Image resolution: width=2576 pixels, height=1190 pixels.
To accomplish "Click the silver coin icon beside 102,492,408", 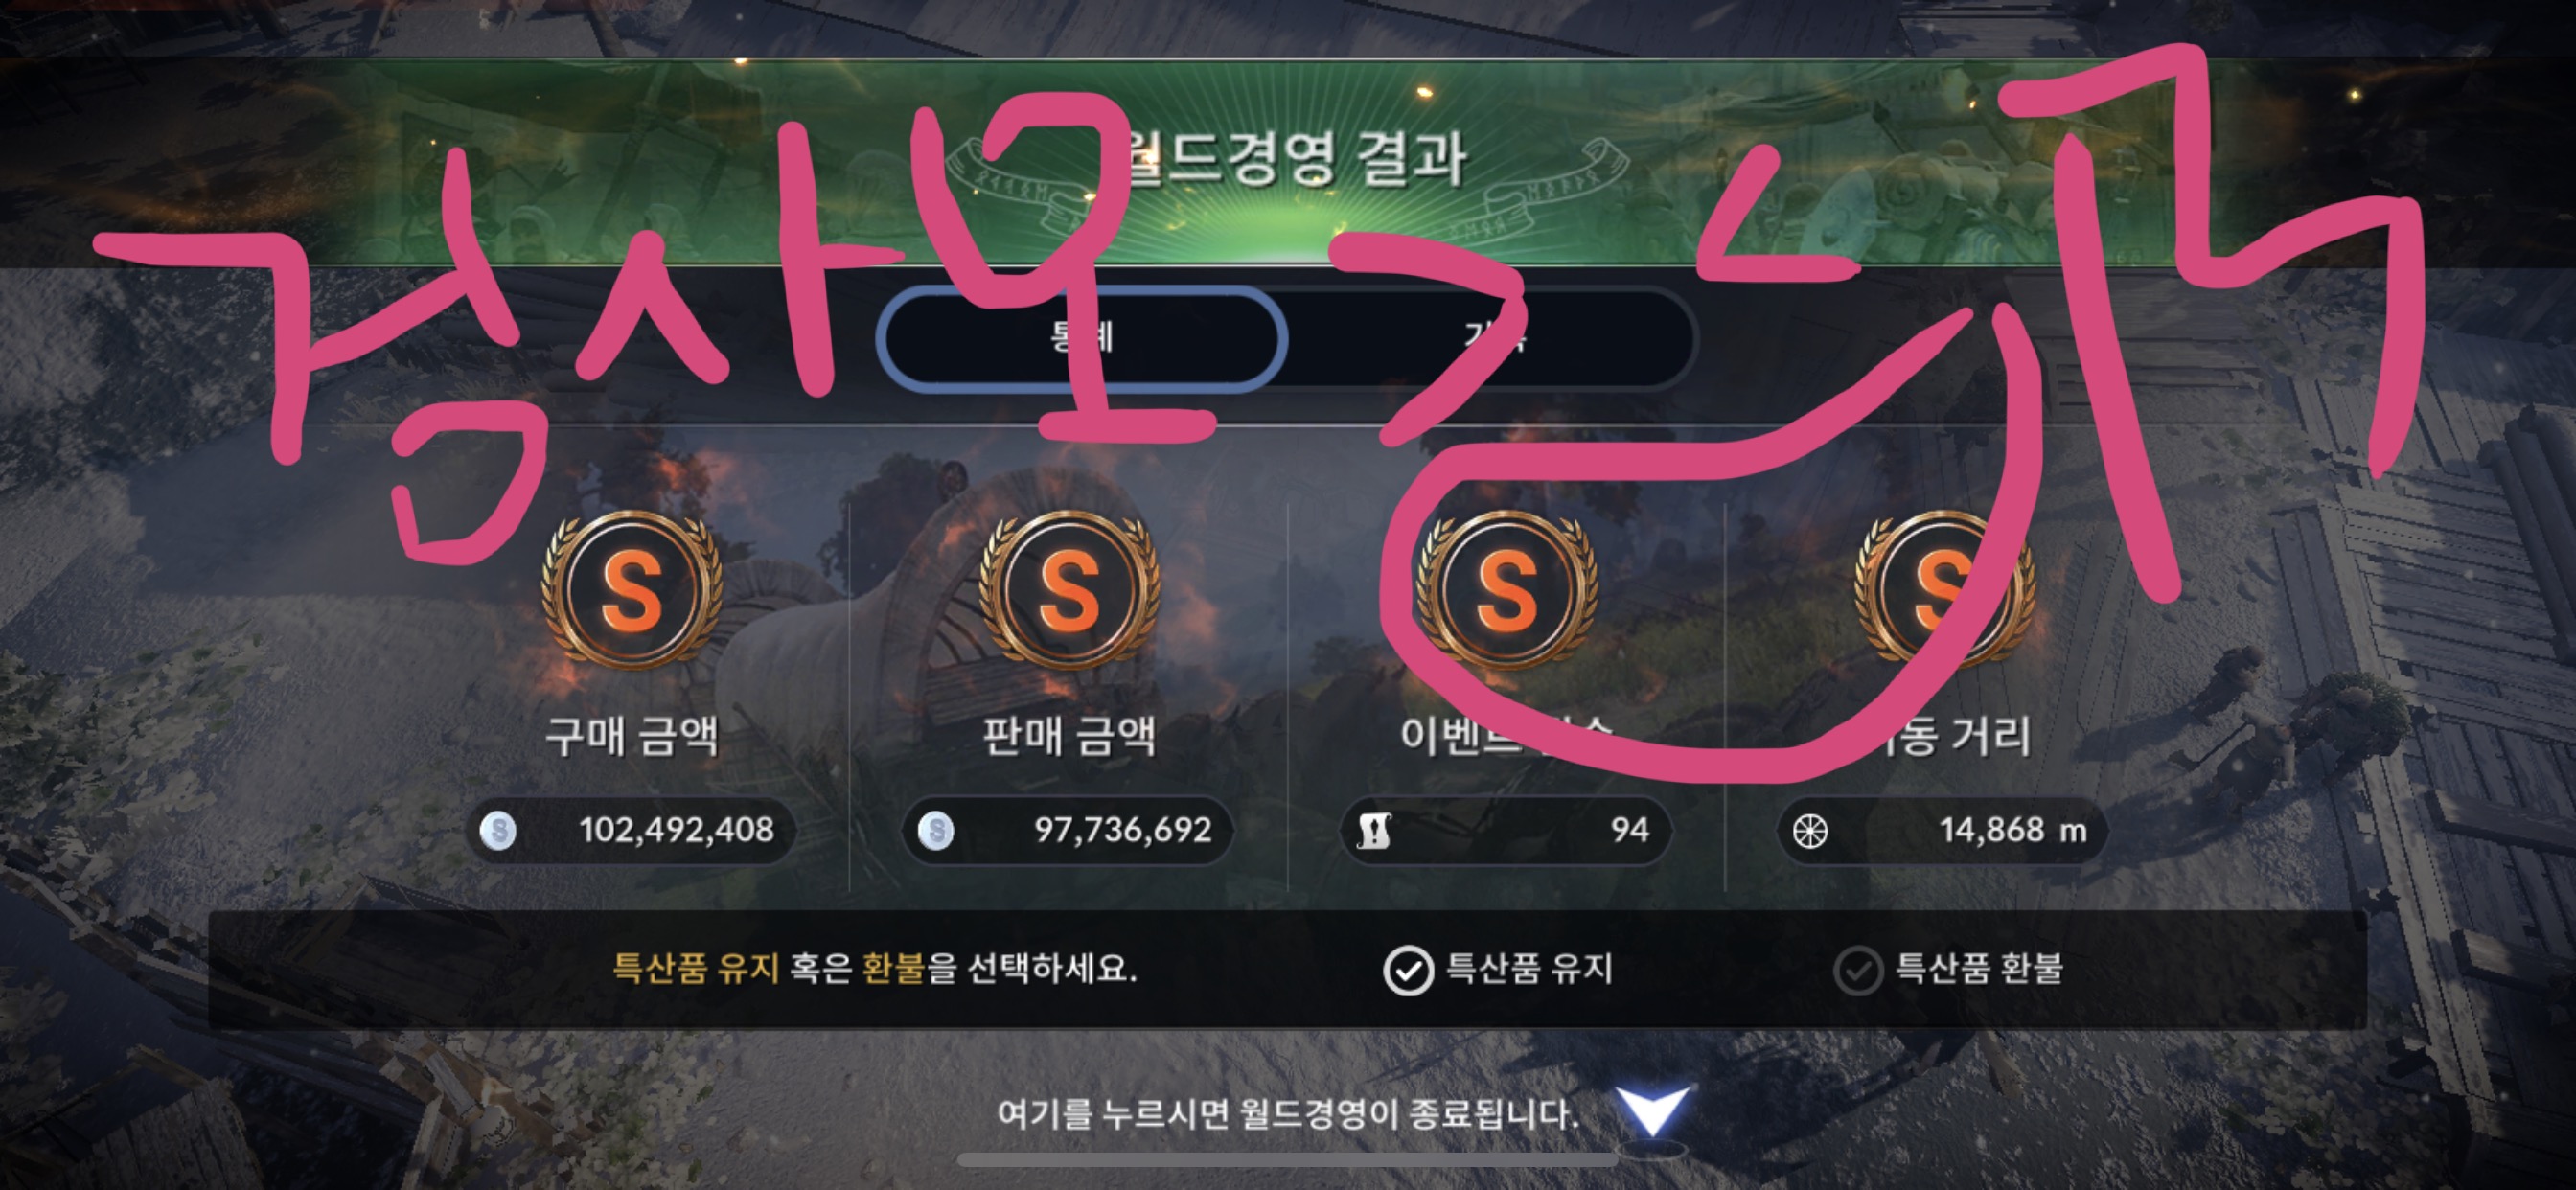I will coord(498,830).
